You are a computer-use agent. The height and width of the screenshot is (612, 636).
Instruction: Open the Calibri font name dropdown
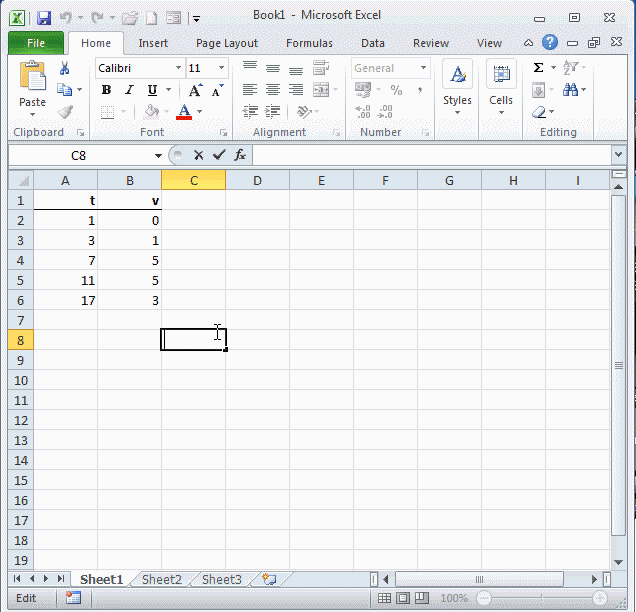pyautogui.click(x=178, y=68)
